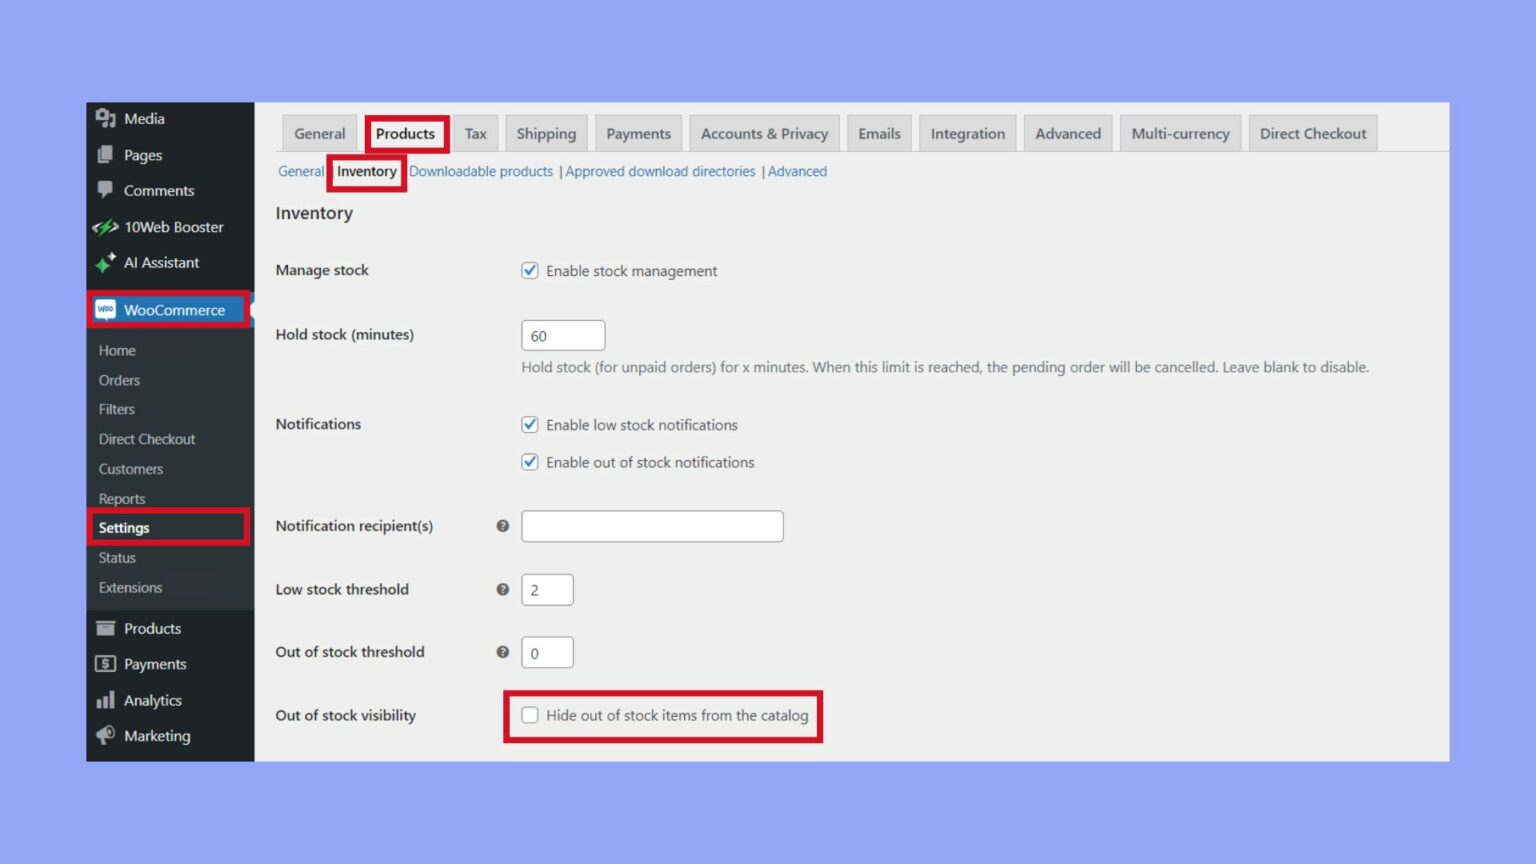Launch the Marketing sidebar icon
The width and height of the screenshot is (1536, 864).
click(105, 736)
